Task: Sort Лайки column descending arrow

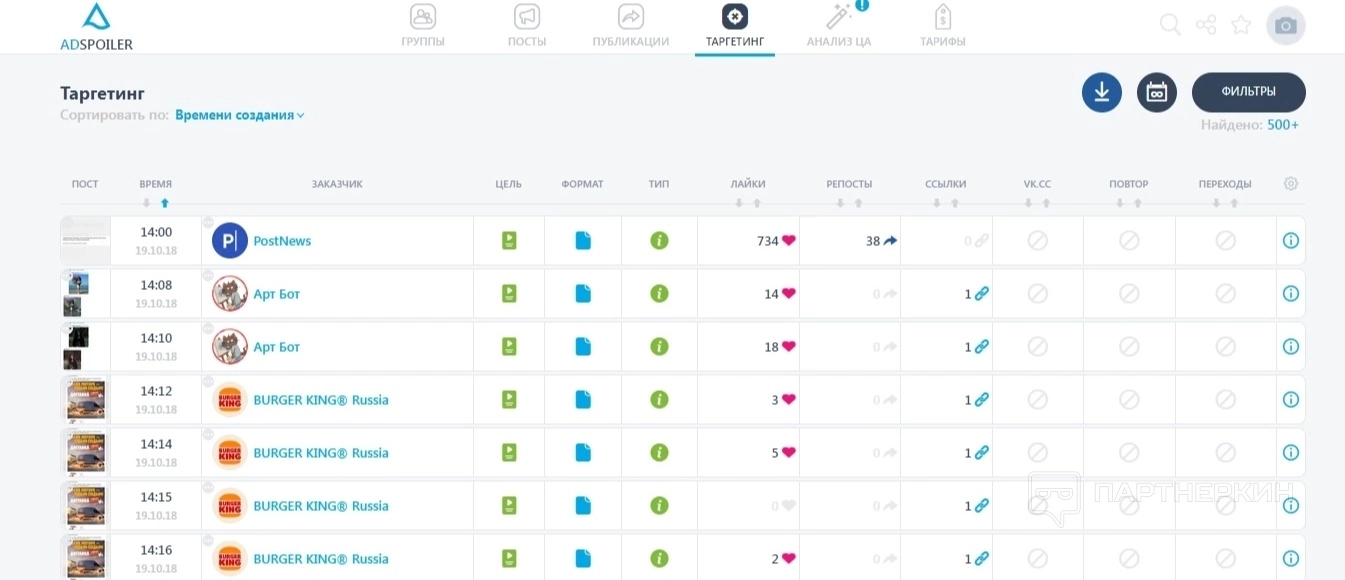Action: pos(739,203)
